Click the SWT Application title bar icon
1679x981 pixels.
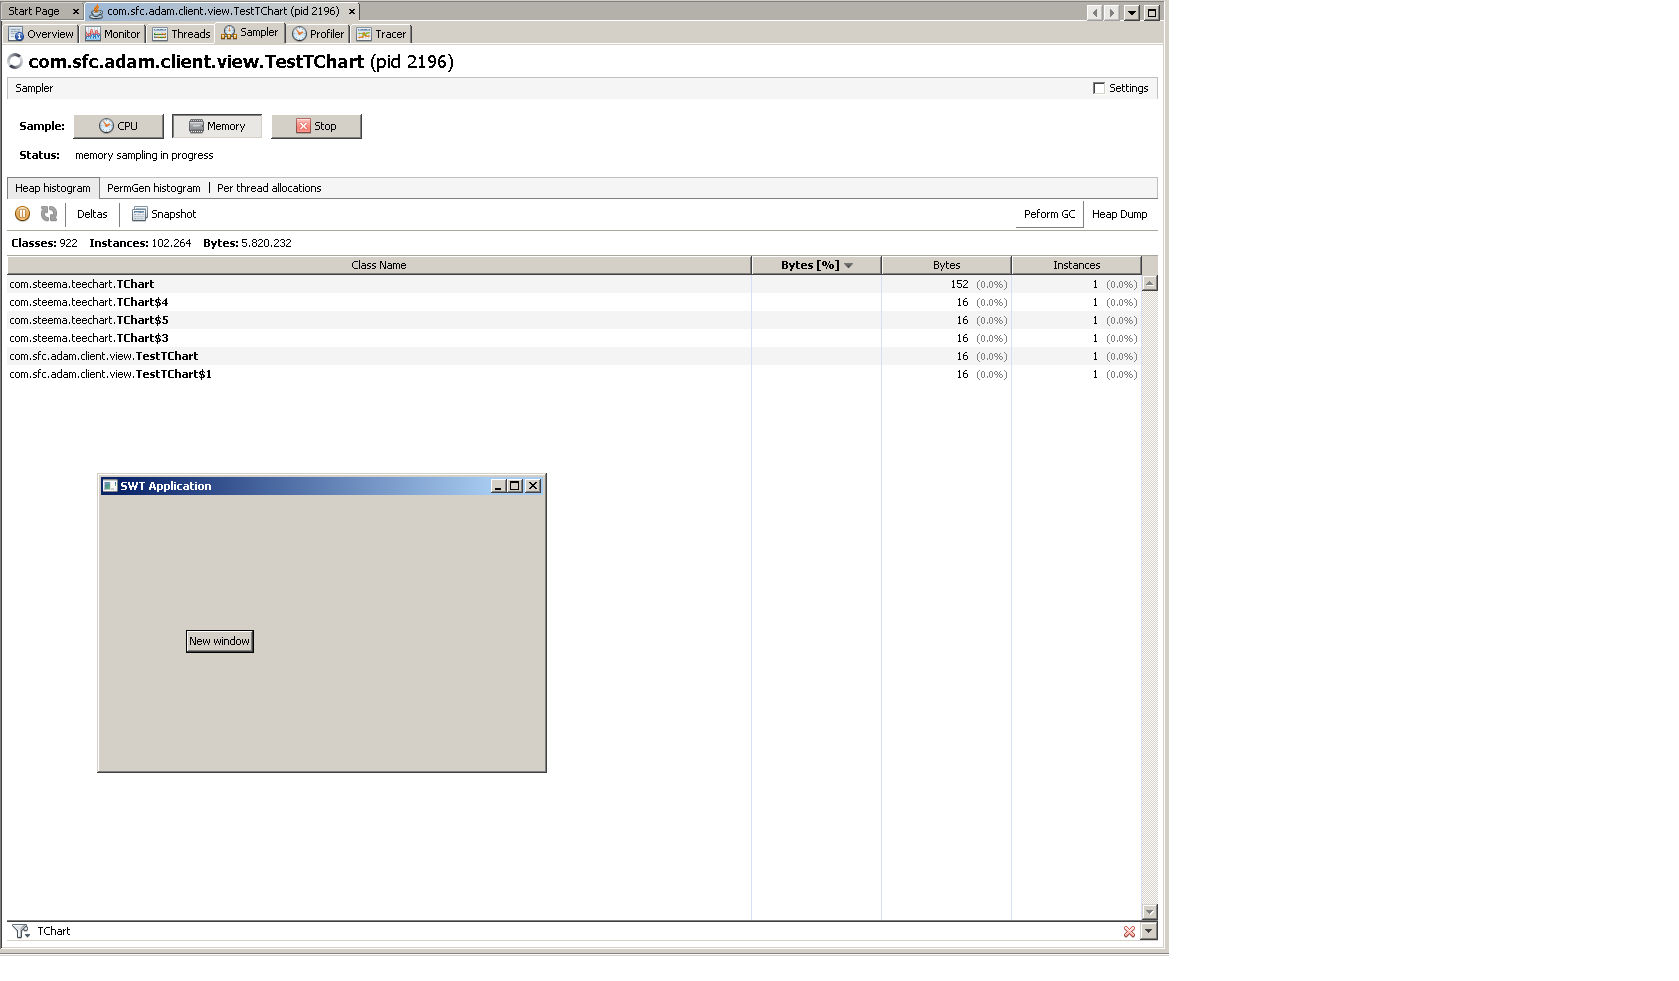[110, 486]
